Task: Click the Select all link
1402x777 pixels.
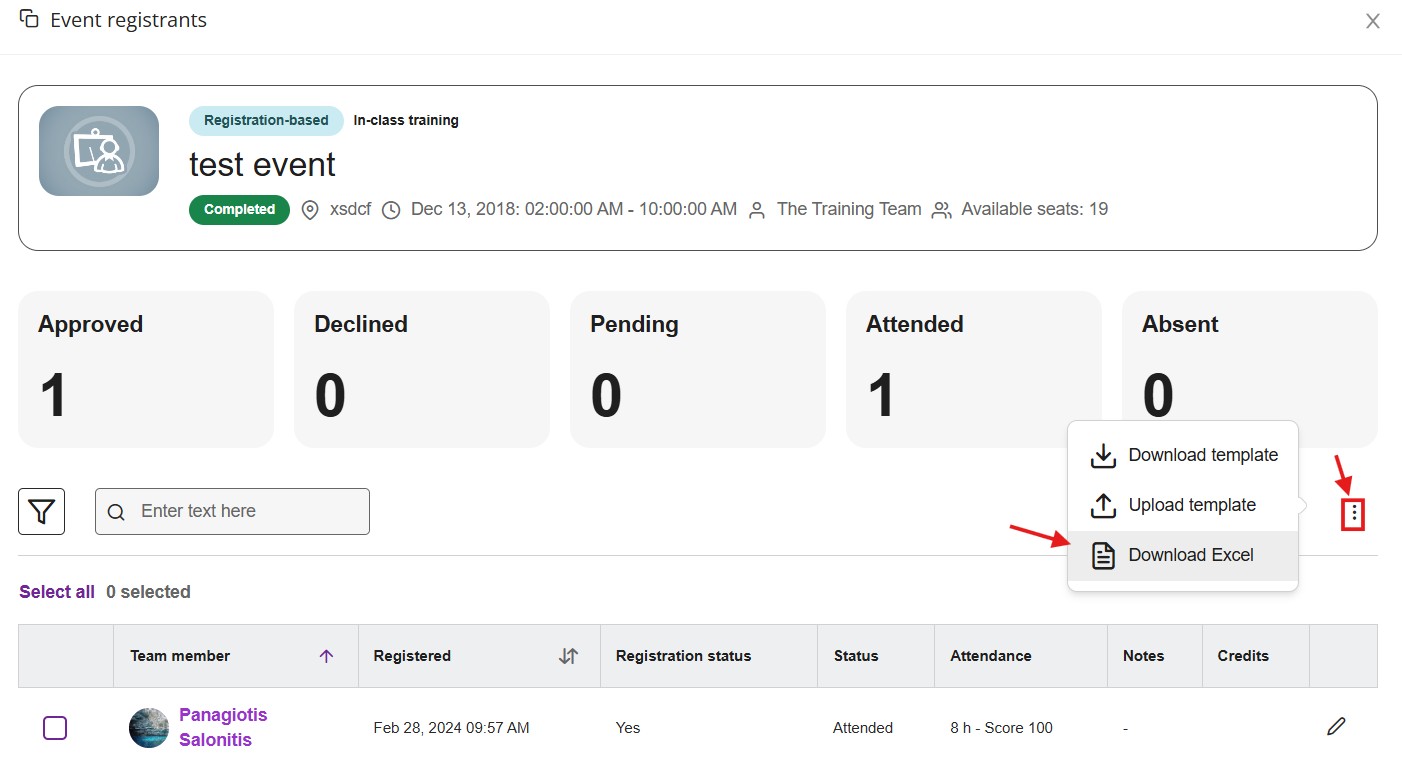Action: 57,592
